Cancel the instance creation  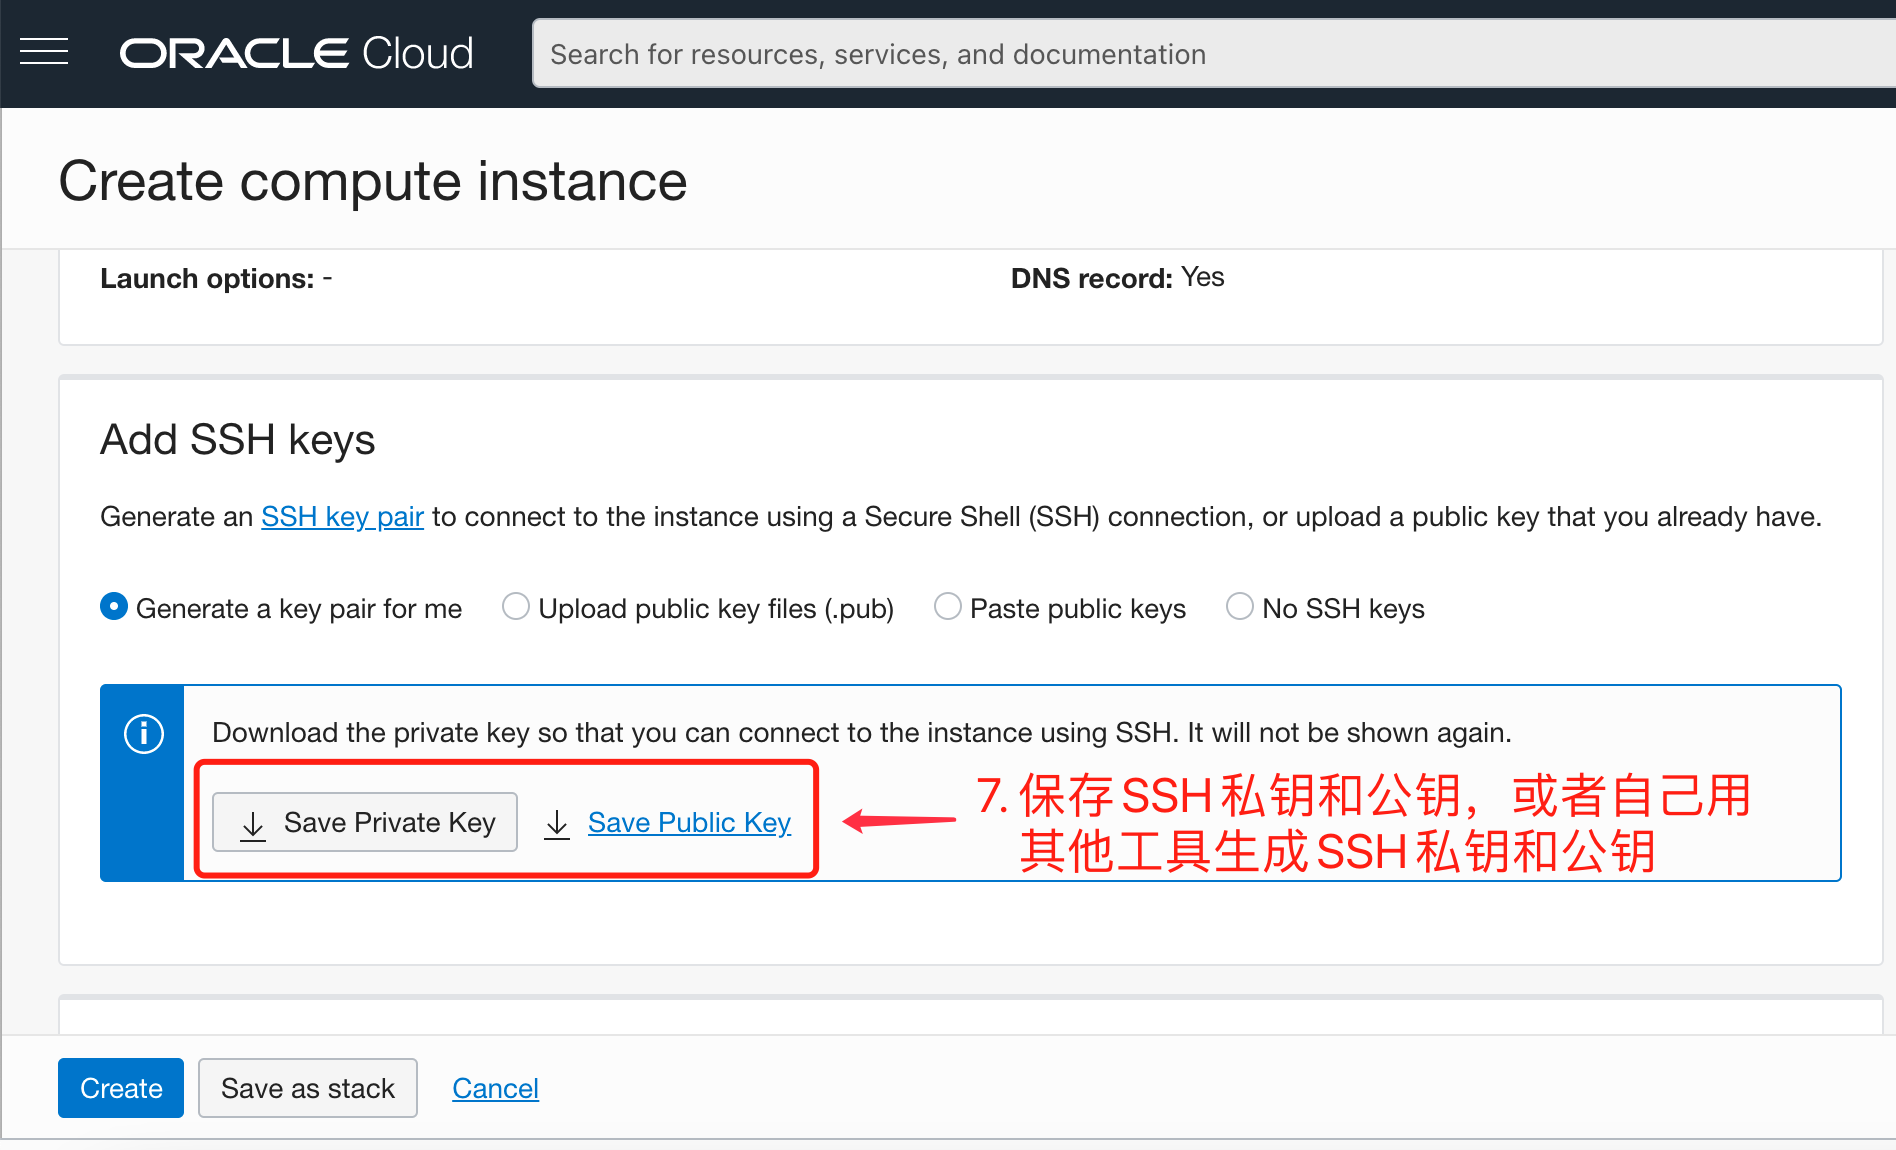pos(495,1088)
